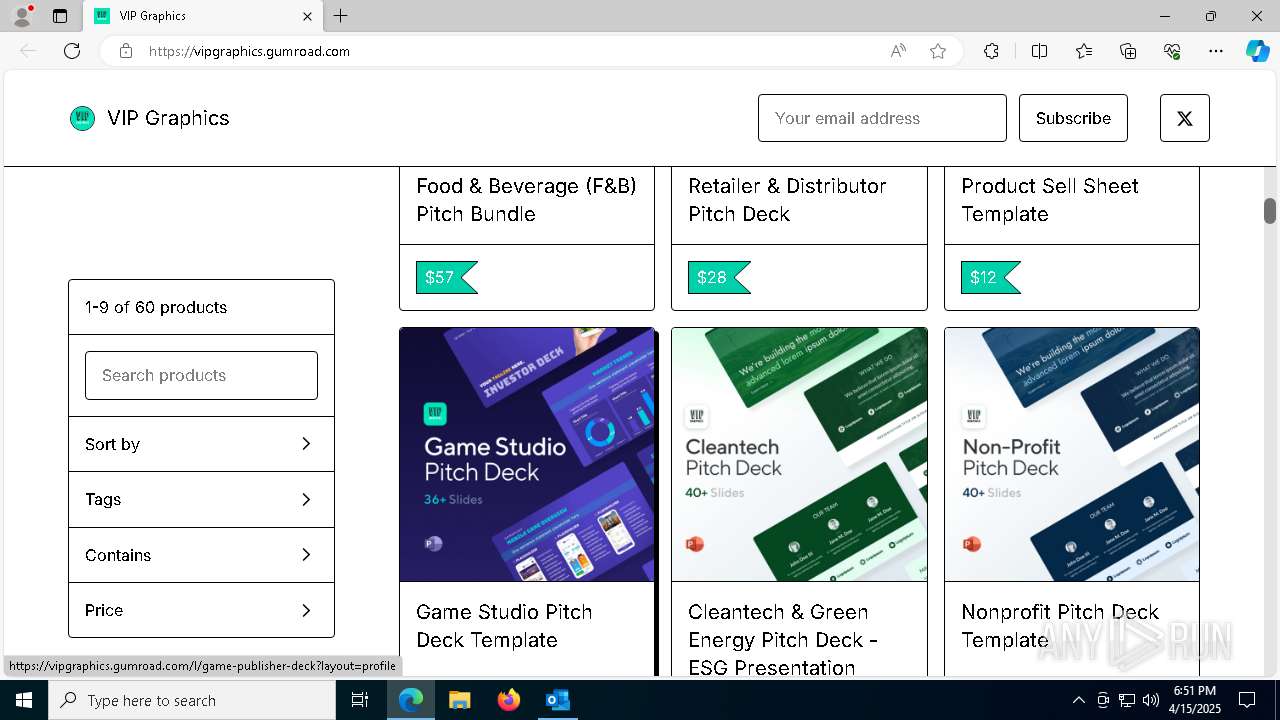
Task: Click the Subscribe button
Action: (1073, 118)
